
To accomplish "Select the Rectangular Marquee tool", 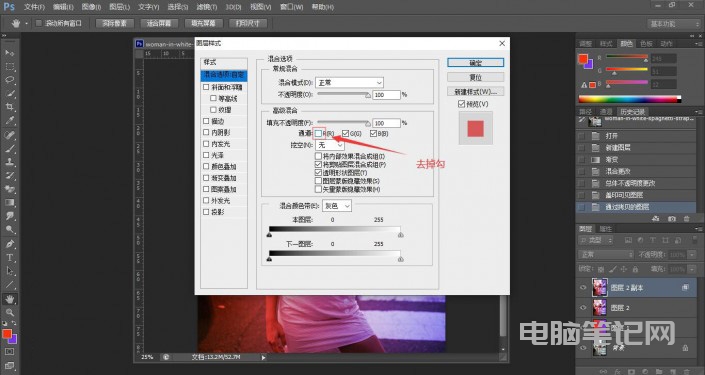I will [x=9, y=67].
